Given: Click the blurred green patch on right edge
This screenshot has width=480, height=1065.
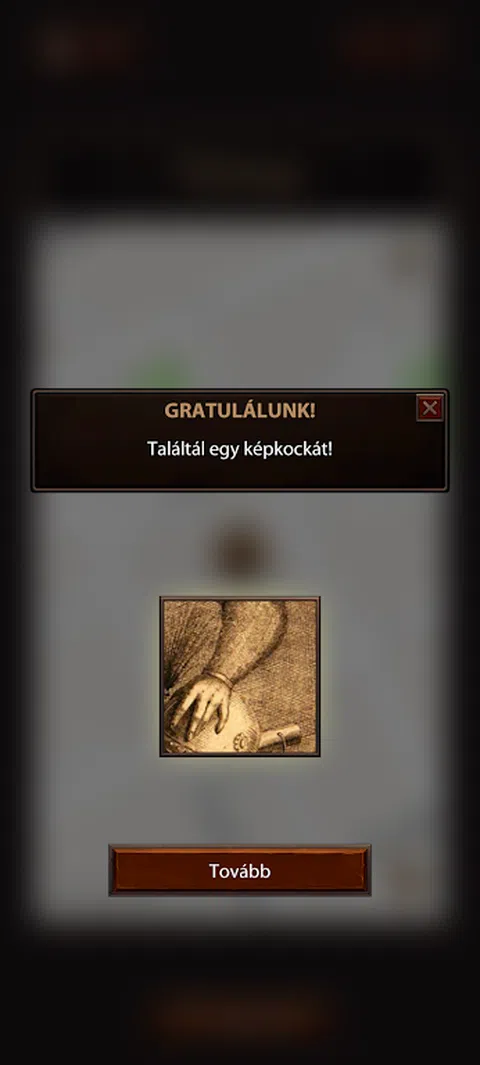Looking at the screenshot, I should [x=428, y=367].
